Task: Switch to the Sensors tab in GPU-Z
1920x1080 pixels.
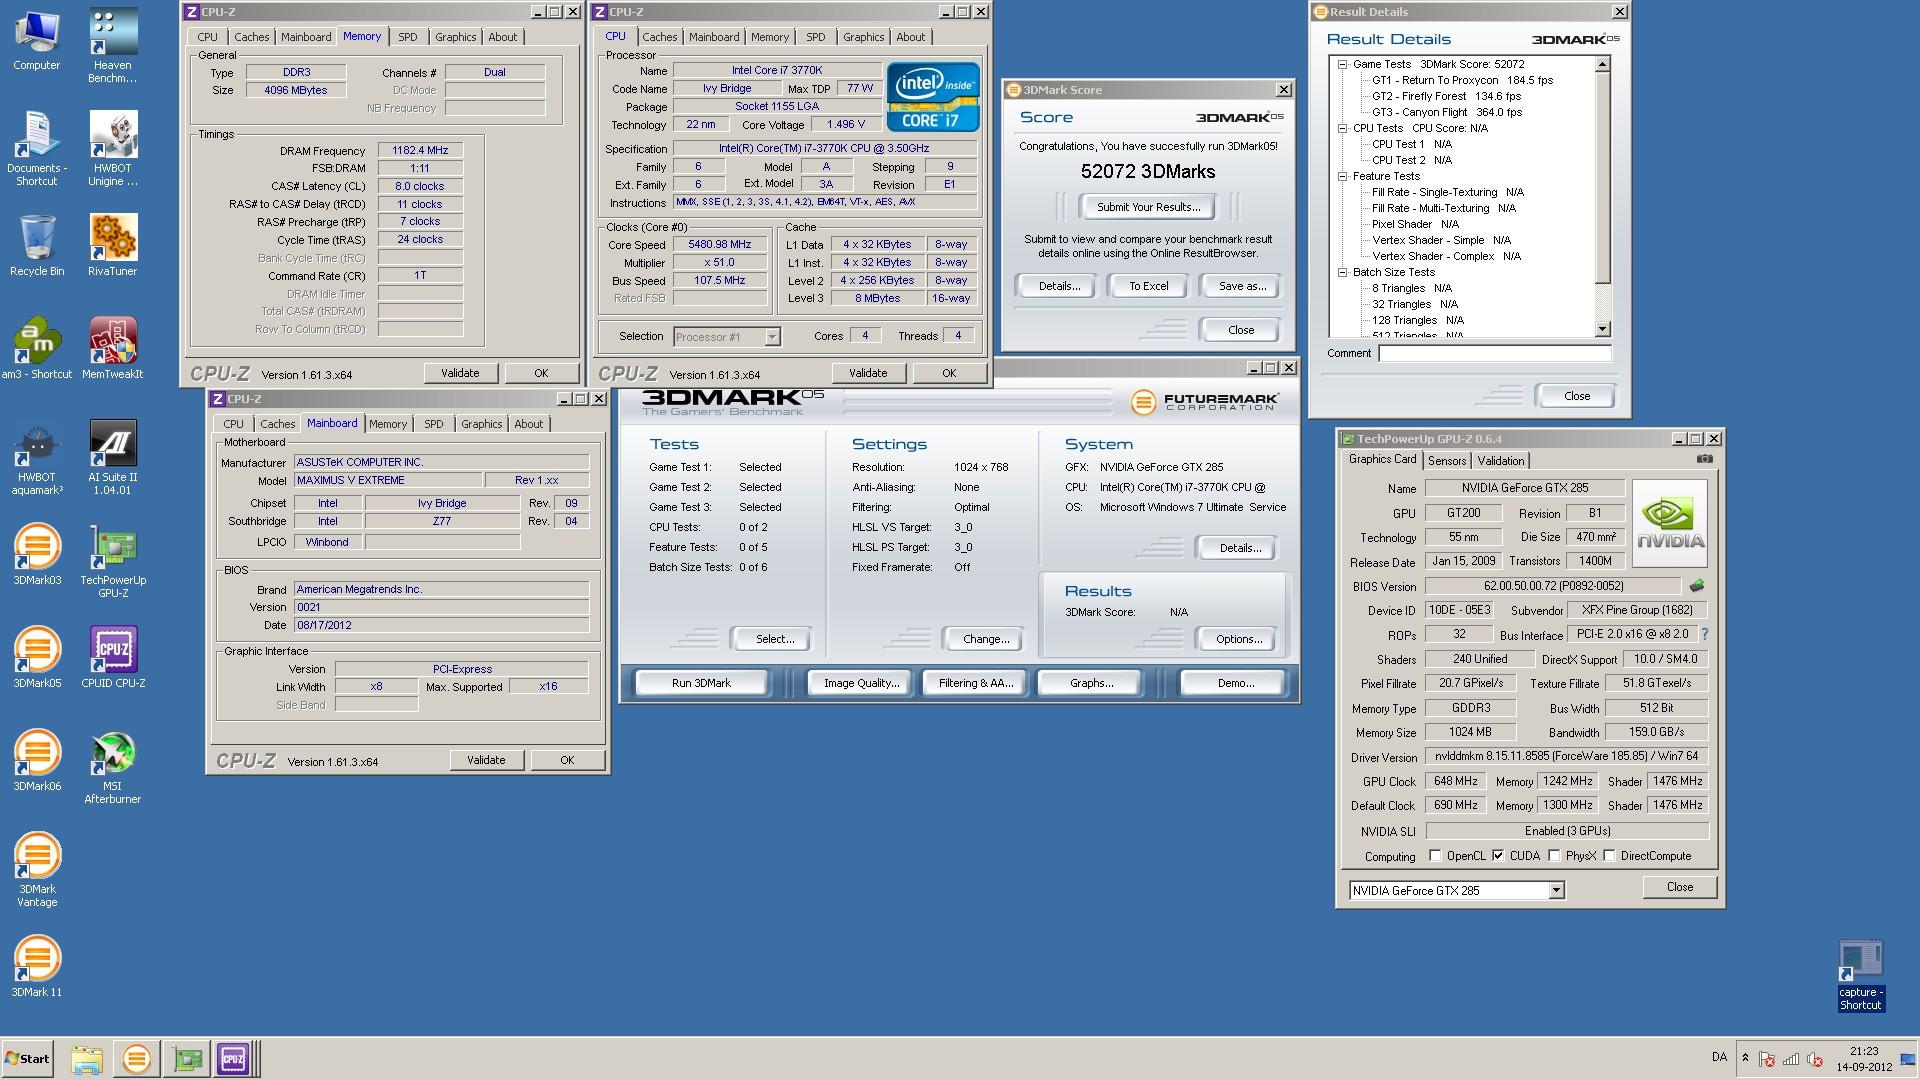Action: [1446, 461]
